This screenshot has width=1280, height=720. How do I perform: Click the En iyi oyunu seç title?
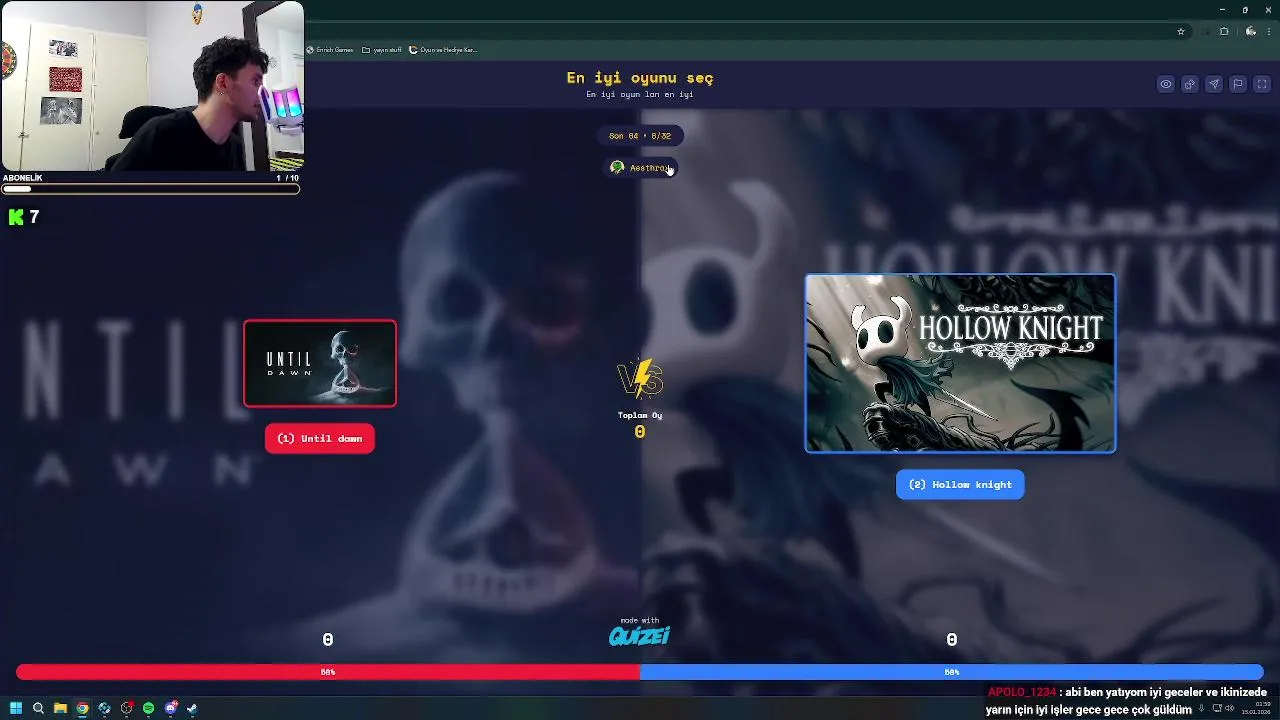click(x=640, y=77)
